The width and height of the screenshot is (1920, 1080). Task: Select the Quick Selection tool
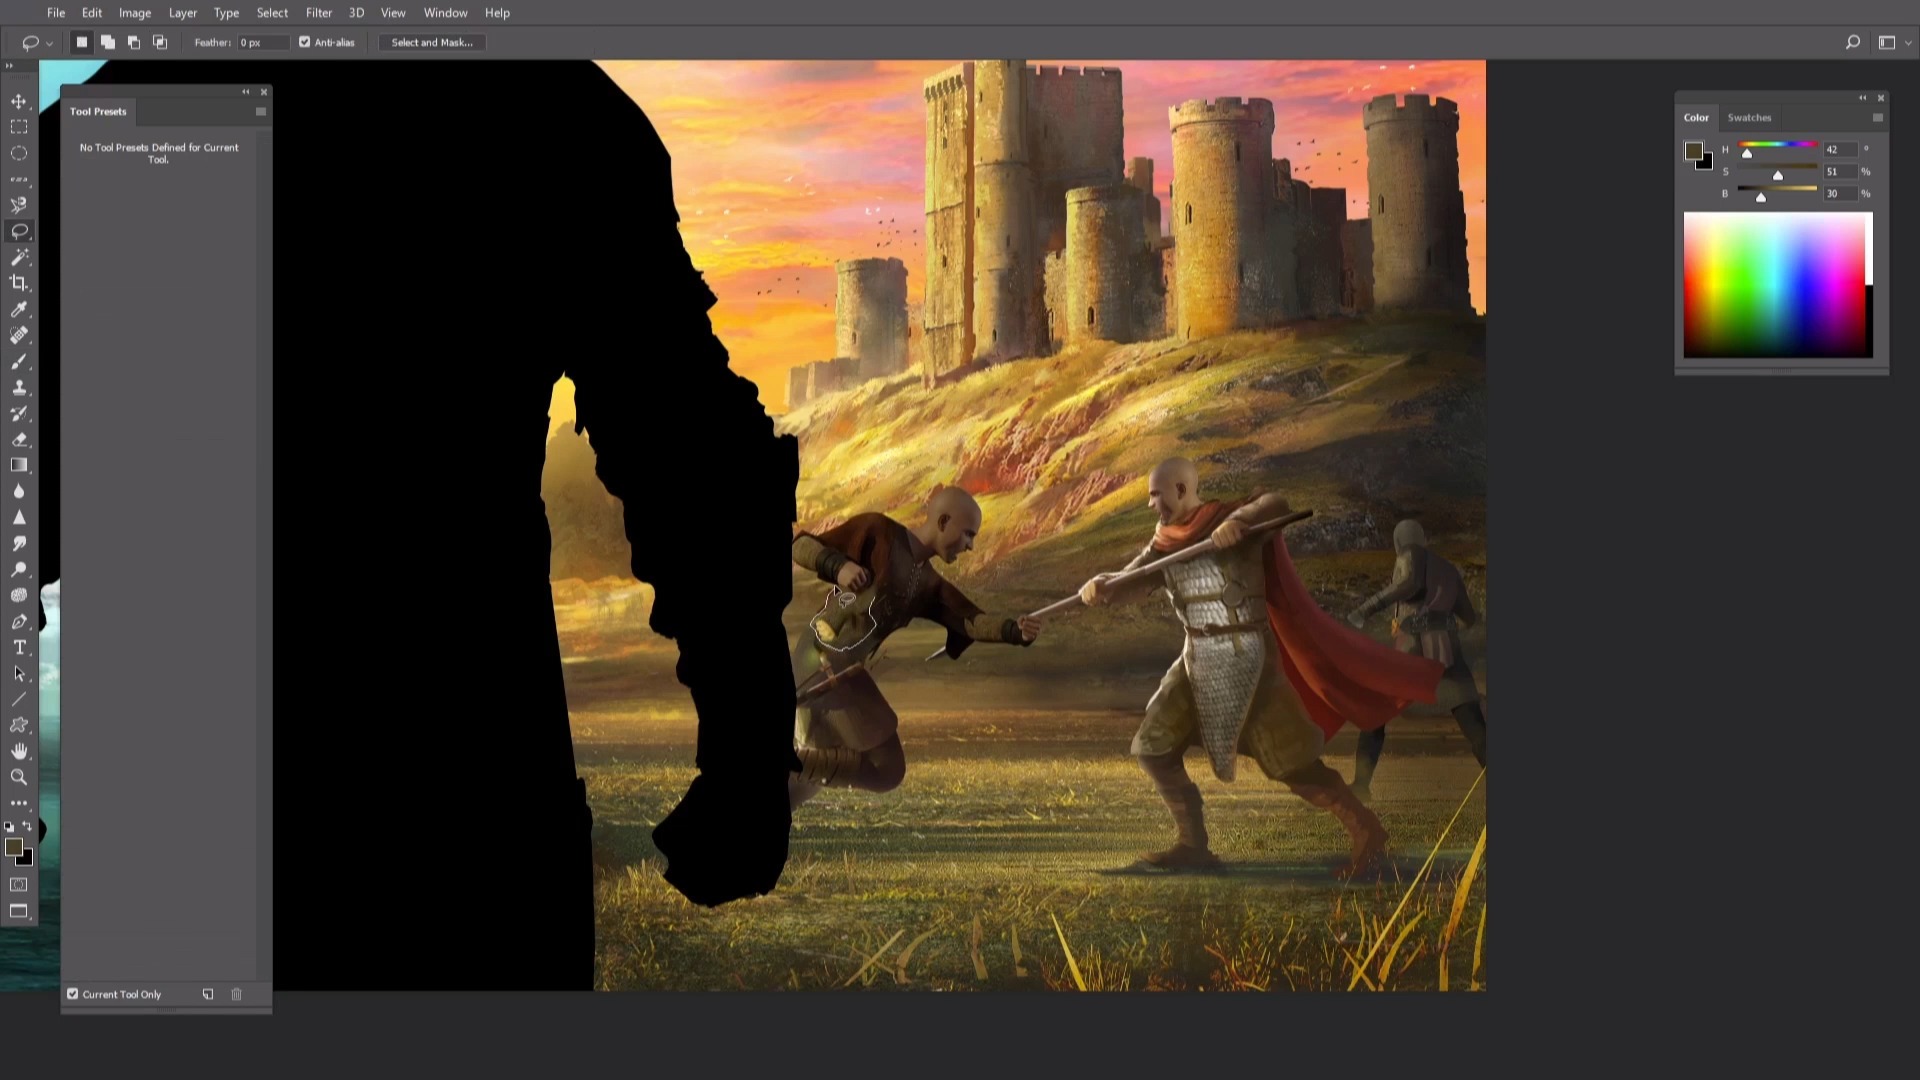[x=19, y=205]
